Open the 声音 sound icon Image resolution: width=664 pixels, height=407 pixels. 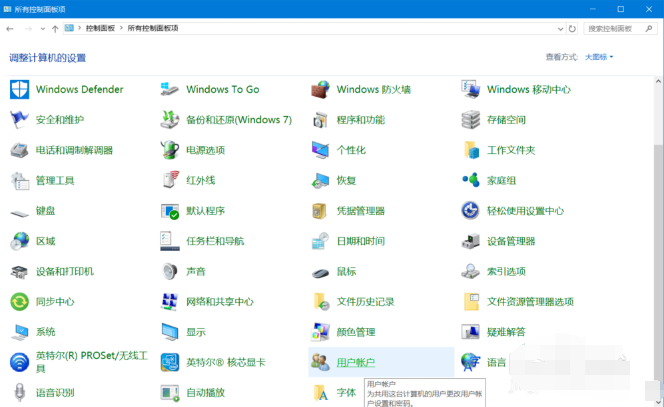(170, 271)
